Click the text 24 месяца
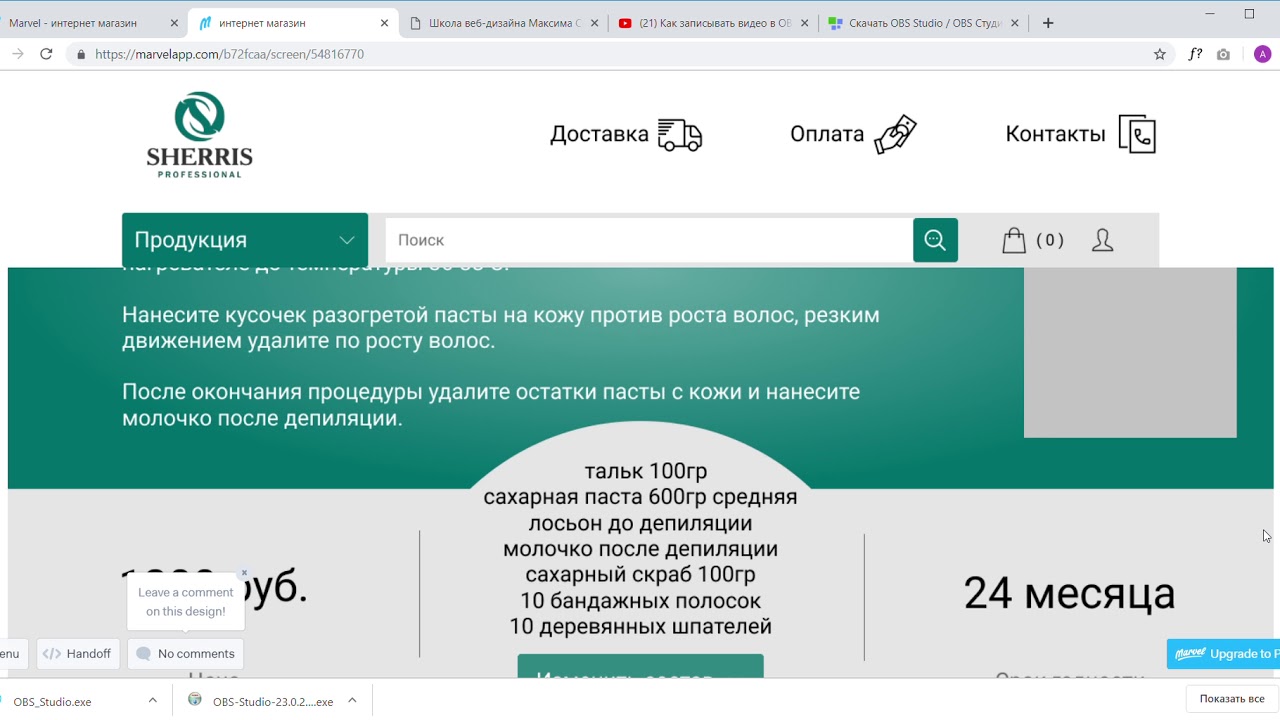Image resolution: width=1280 pixels, height=720 pixels. click(x=1069, y=594)
